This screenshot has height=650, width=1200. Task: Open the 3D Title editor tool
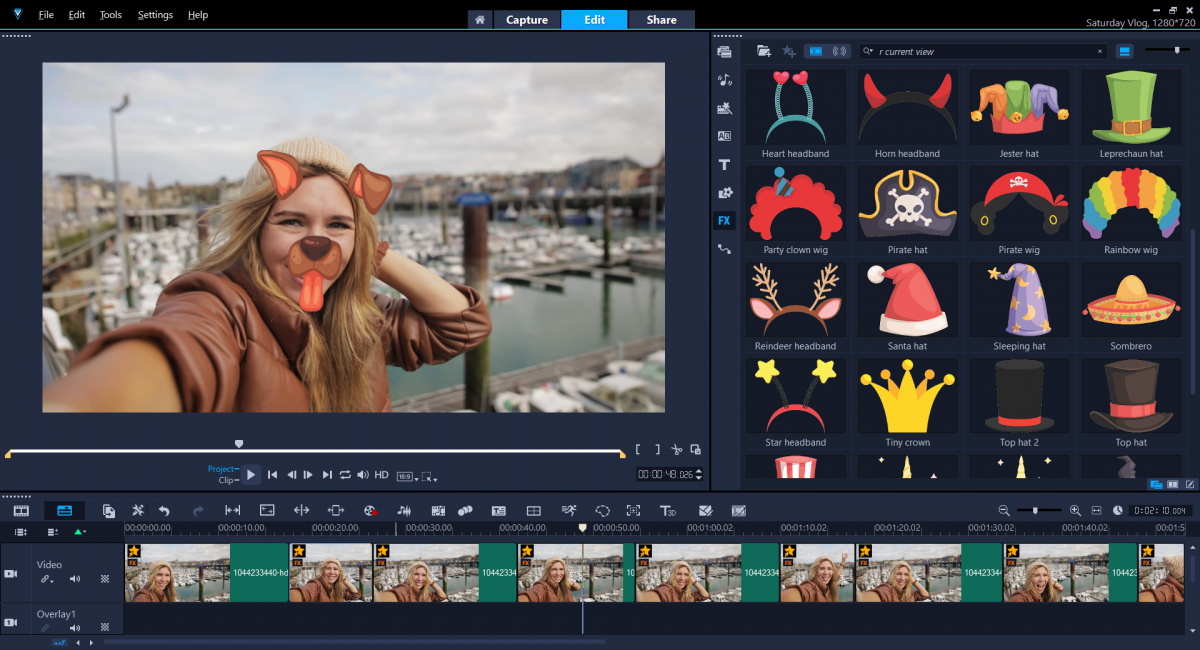coord(667,510)
